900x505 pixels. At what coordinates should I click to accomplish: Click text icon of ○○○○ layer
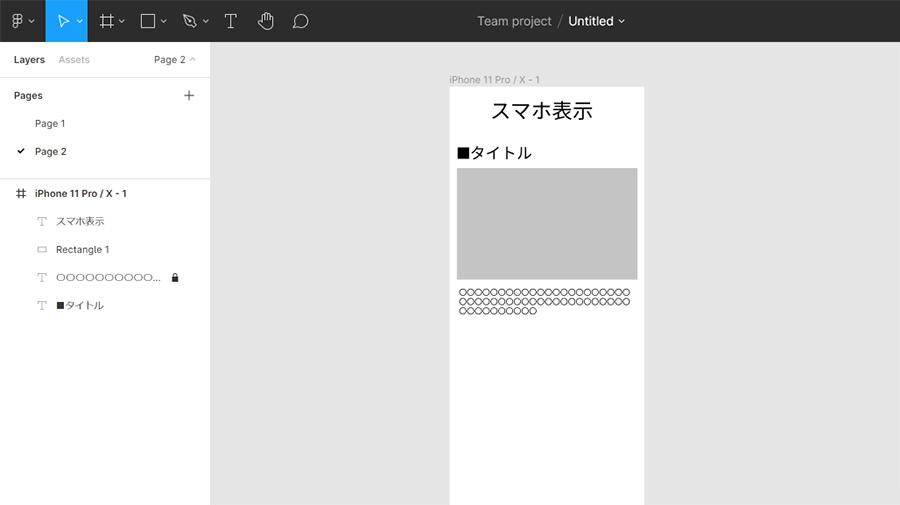coord(42,278)
